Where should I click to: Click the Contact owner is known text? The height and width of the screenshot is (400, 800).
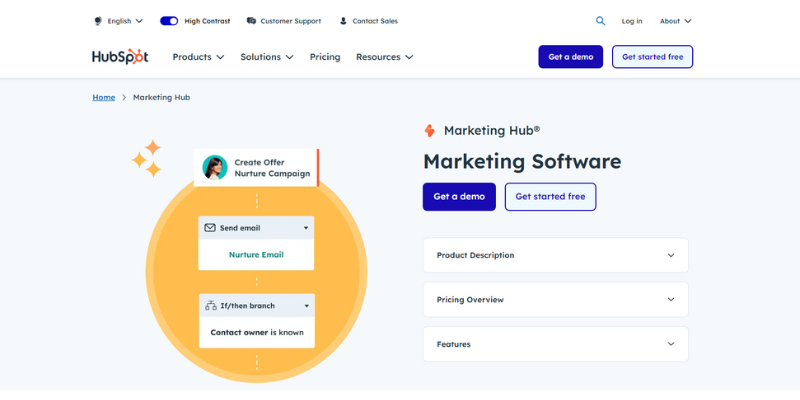point(257,332)
